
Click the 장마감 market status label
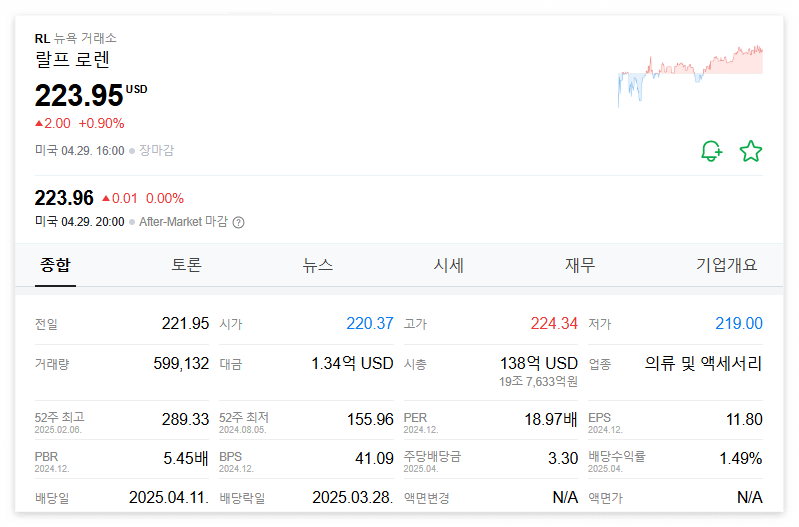[x=156, y=151]
